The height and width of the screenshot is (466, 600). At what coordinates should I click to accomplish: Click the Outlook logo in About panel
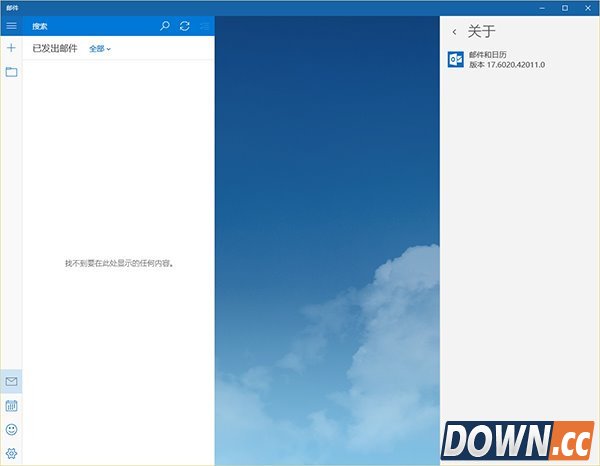point(456,60)
